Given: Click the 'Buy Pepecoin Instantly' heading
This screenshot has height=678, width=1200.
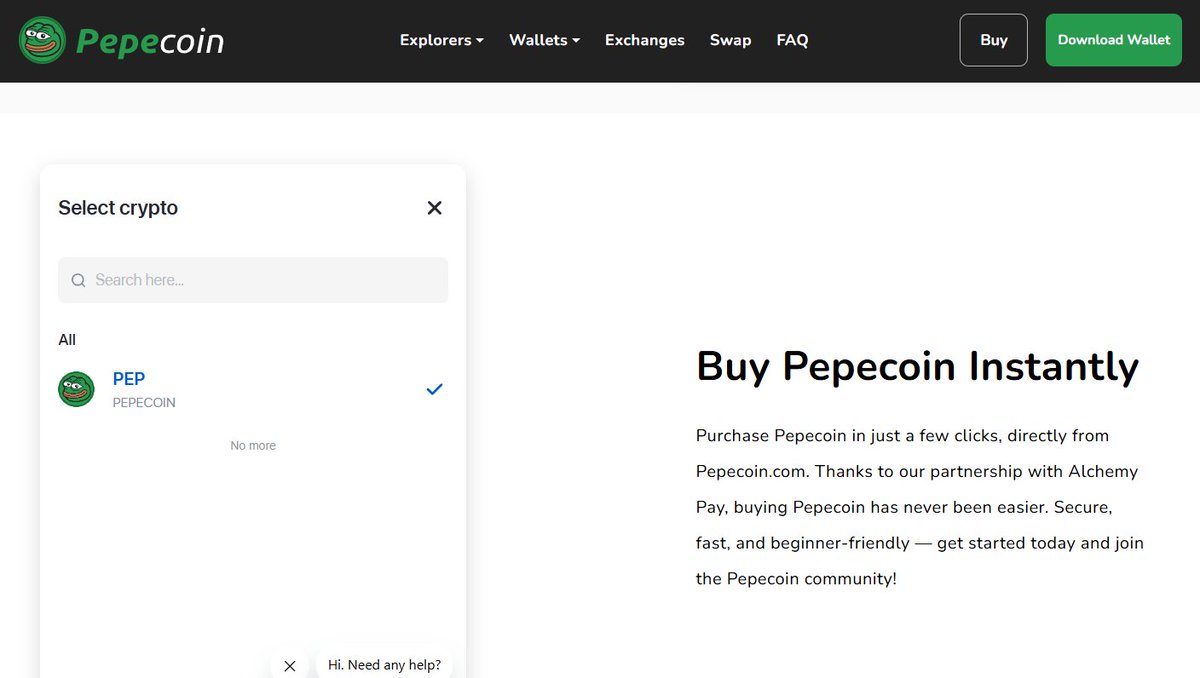Looking at the screenshot, I should pos(917,366).
